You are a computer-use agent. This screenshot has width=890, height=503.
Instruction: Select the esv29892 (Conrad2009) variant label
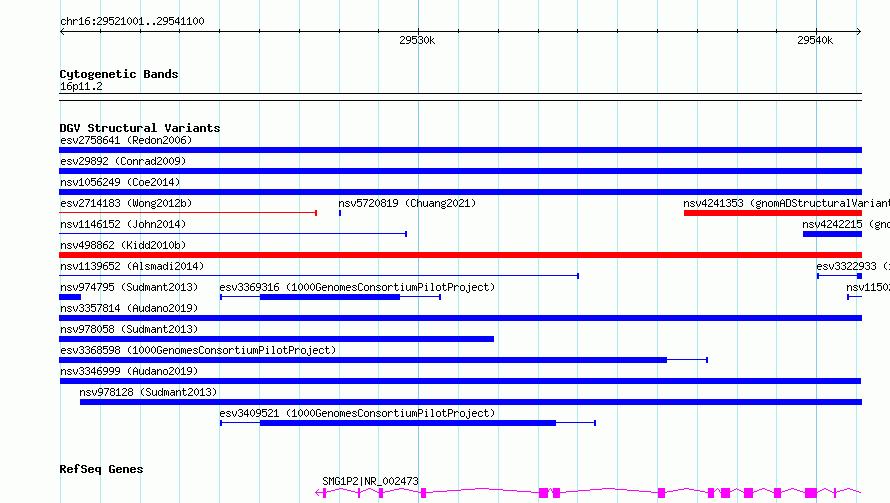coord(123,161)
